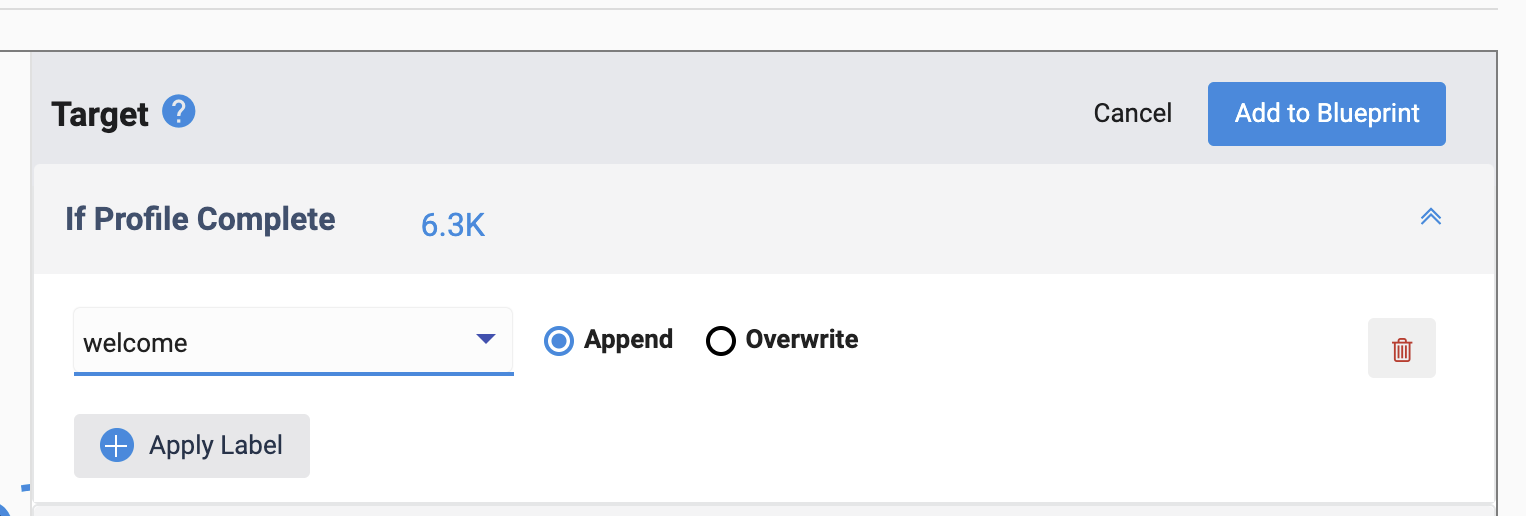The image size is (1526, 516).
Task: Select the Overwrite radio button
Action: [x=721, y=341]
